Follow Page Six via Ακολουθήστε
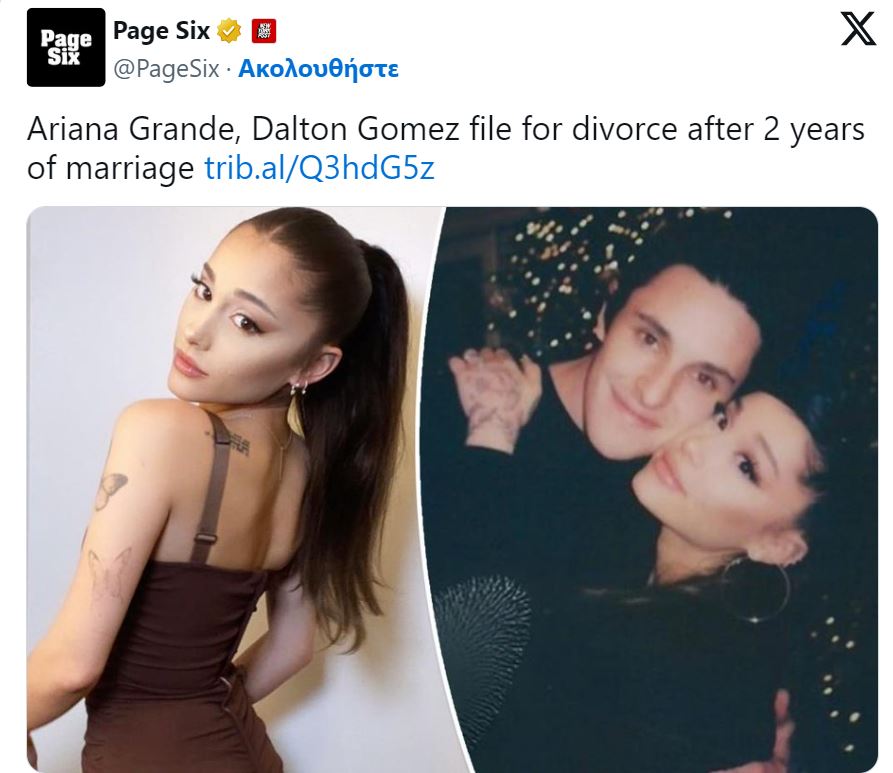 (318, 68)
